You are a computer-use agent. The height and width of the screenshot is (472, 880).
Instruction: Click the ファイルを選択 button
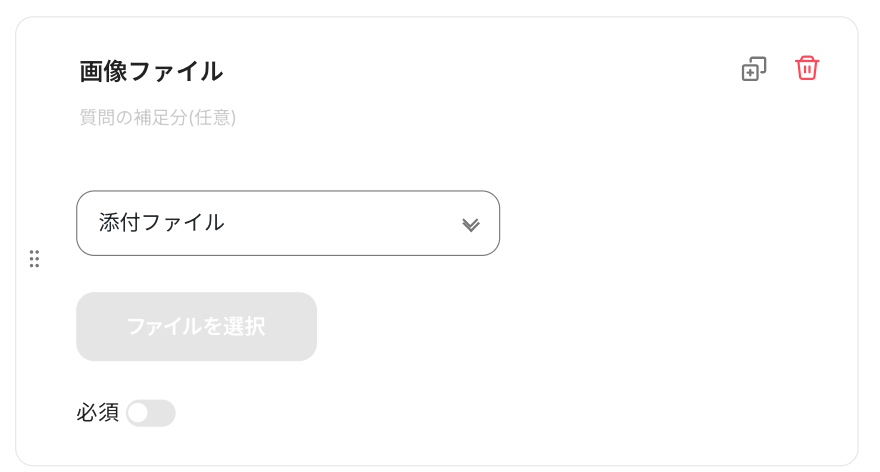point(196,327)
